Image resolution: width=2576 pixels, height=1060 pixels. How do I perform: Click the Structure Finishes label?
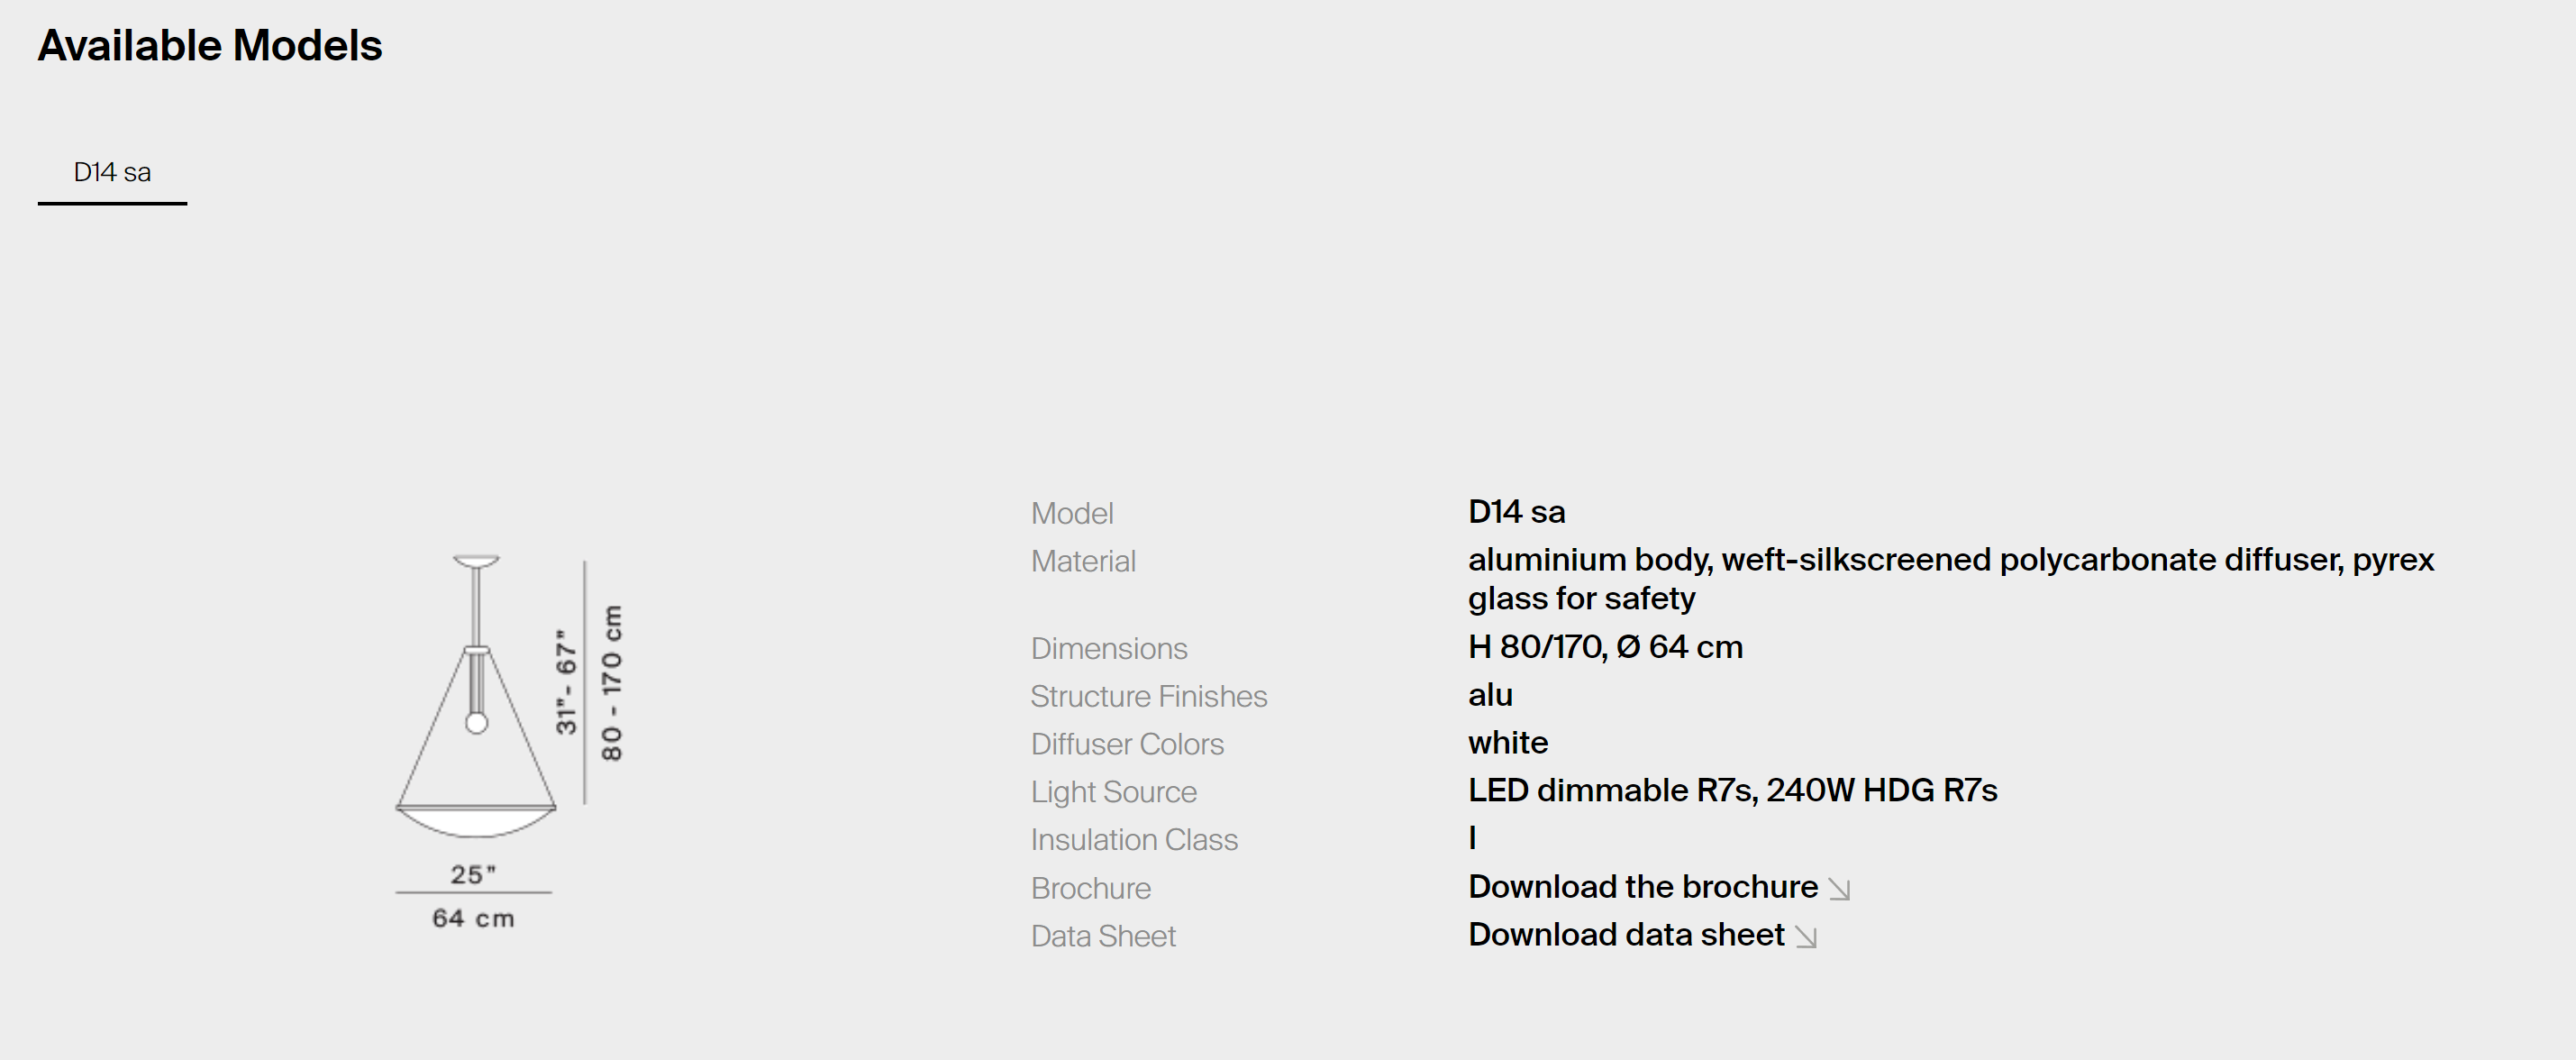pyautogui.click(x=1148, y=697)
